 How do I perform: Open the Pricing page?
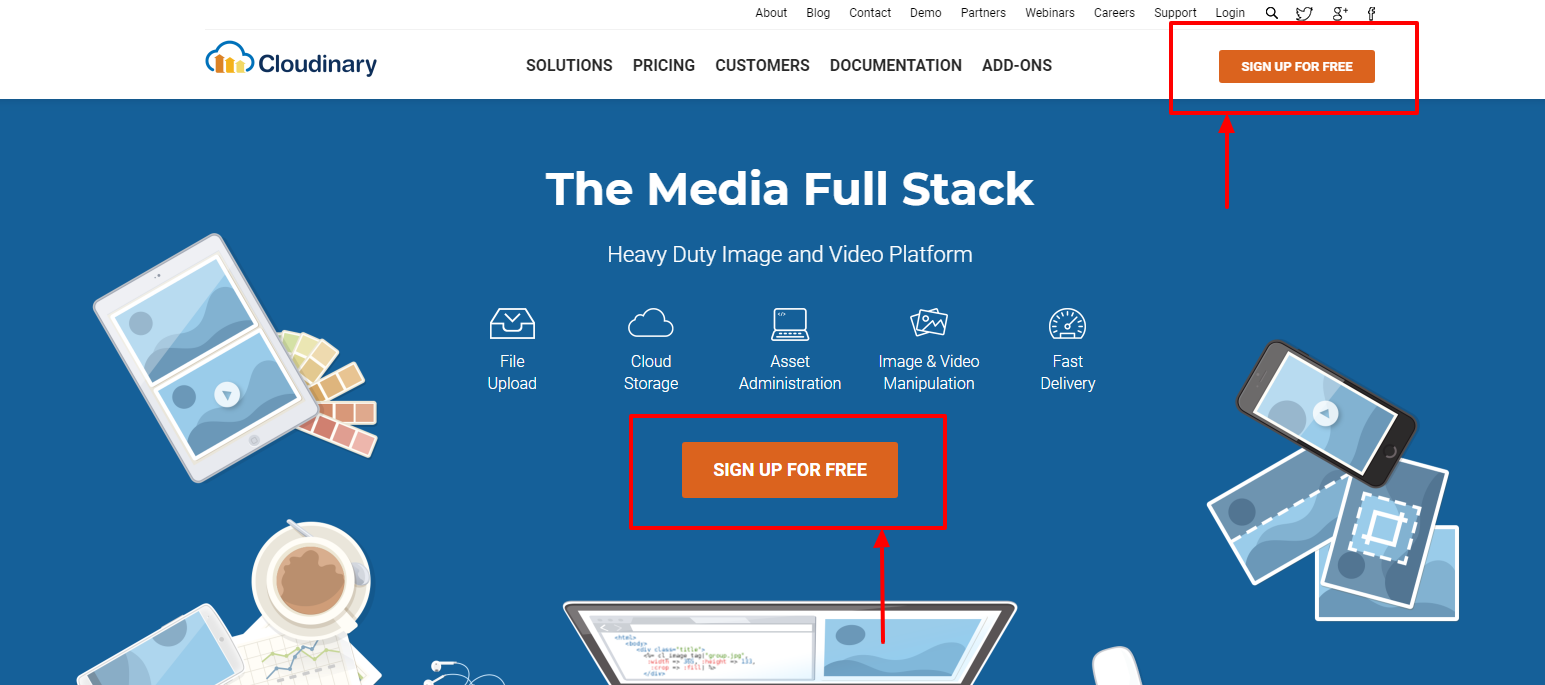(x=664, y=65)
